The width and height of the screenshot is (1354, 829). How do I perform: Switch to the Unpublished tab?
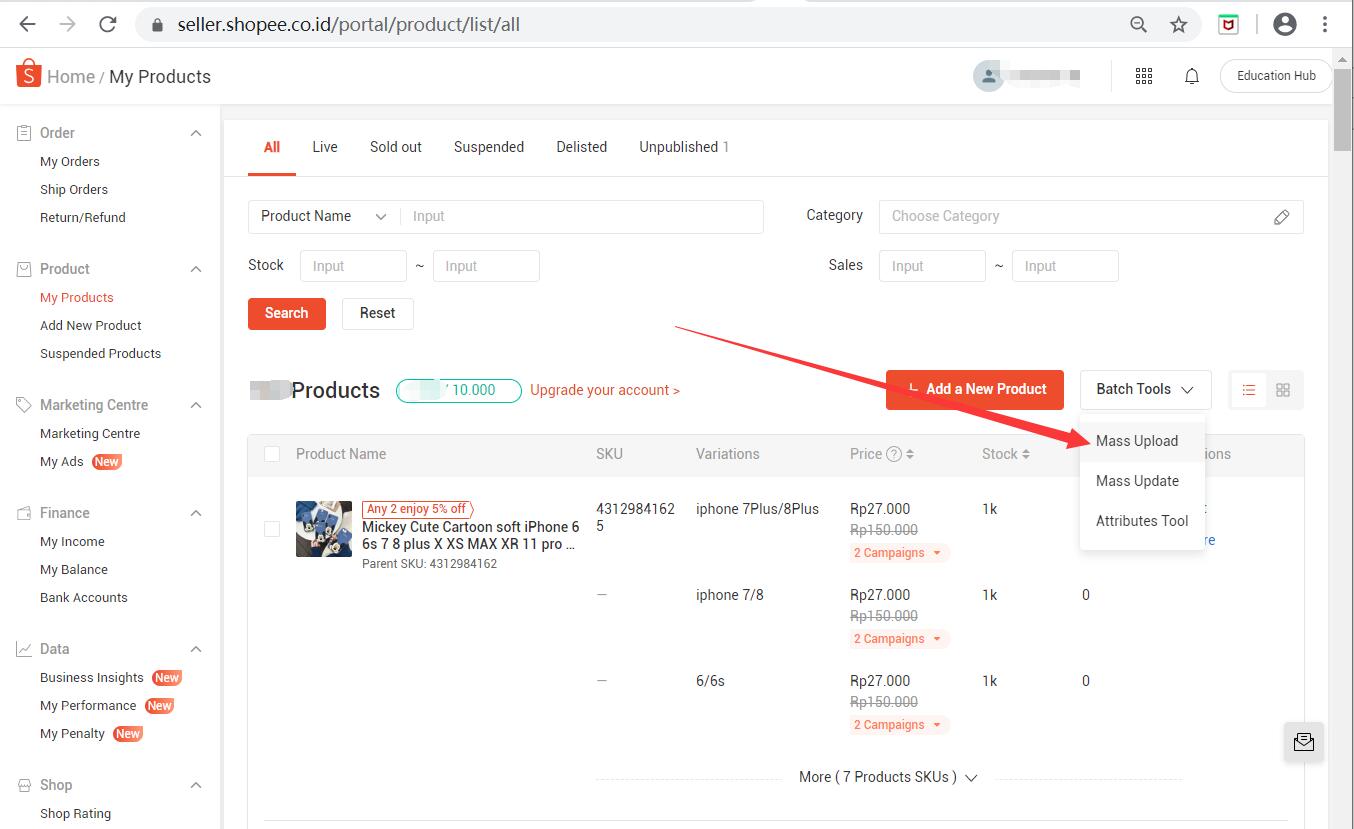coord(684,147)
